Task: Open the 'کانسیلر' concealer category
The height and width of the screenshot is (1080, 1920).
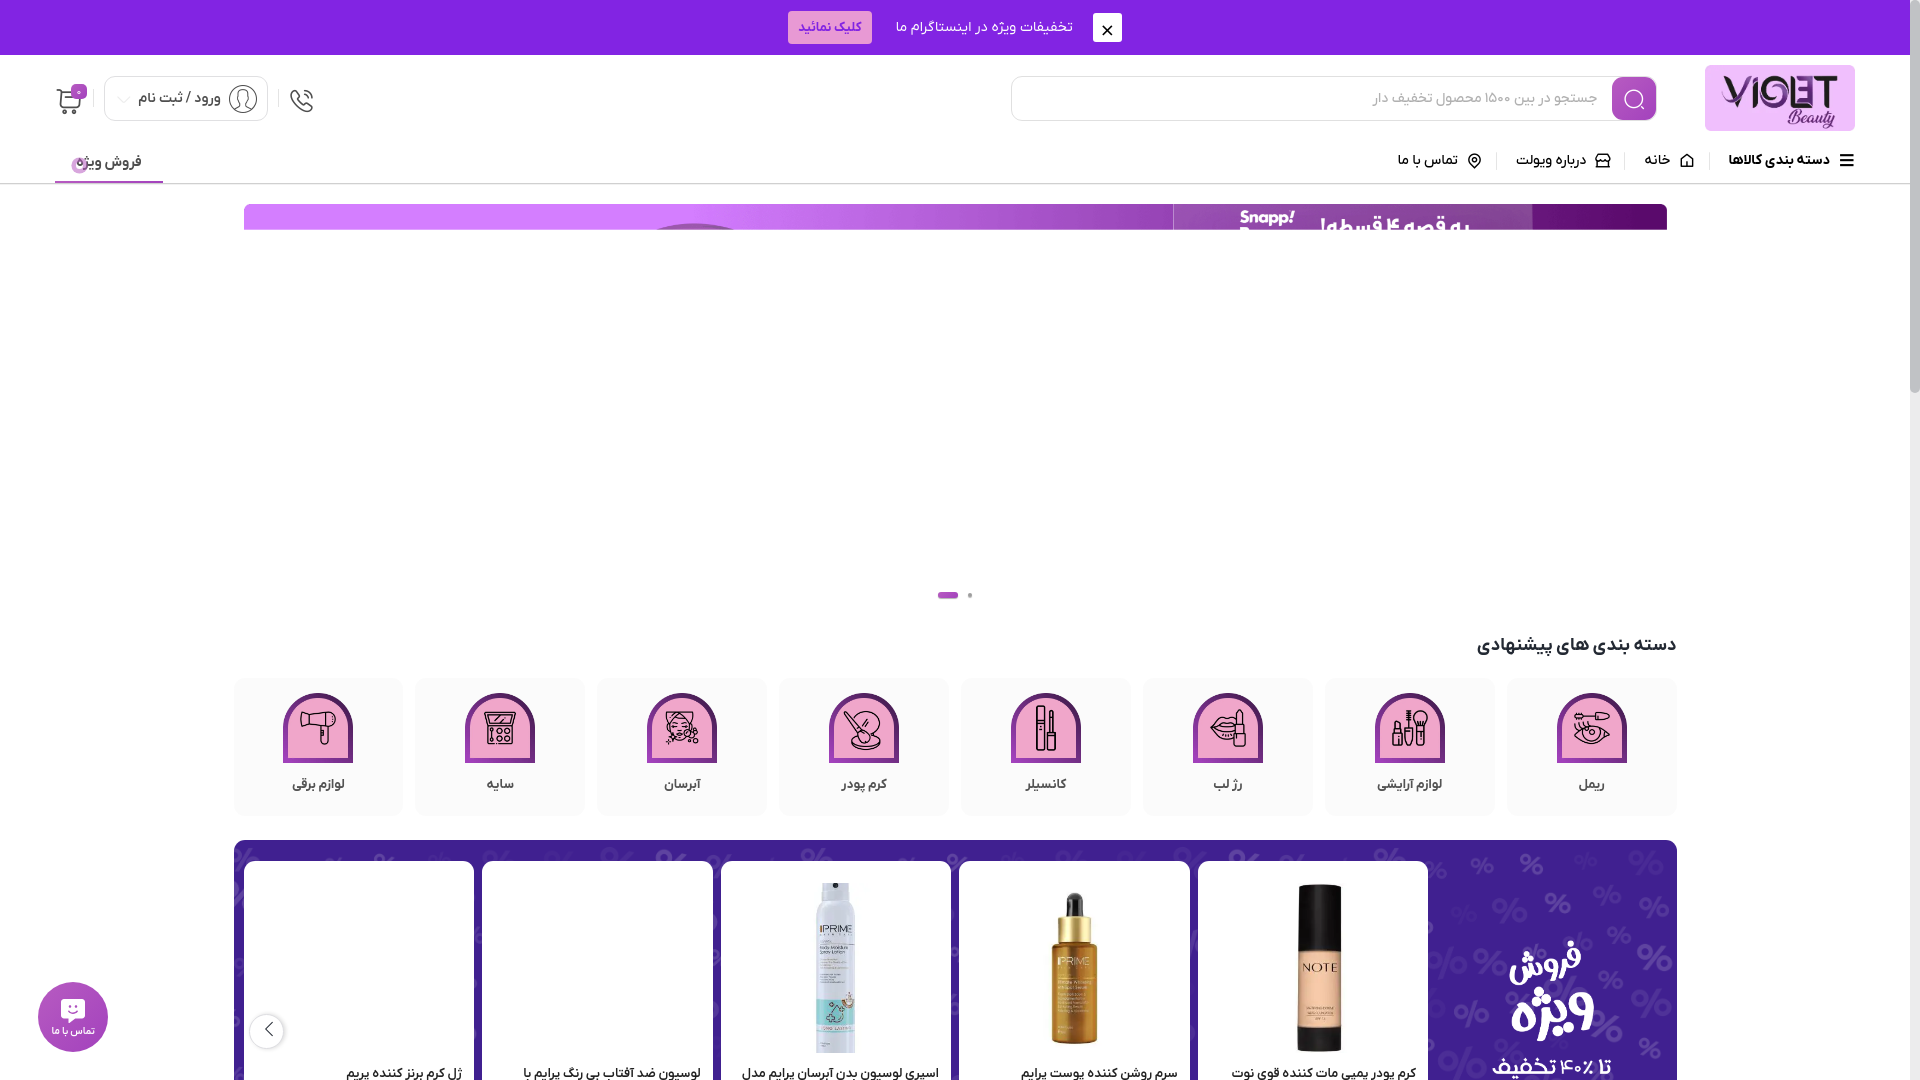Action: pyautogui.click(x=1046, y=747)
